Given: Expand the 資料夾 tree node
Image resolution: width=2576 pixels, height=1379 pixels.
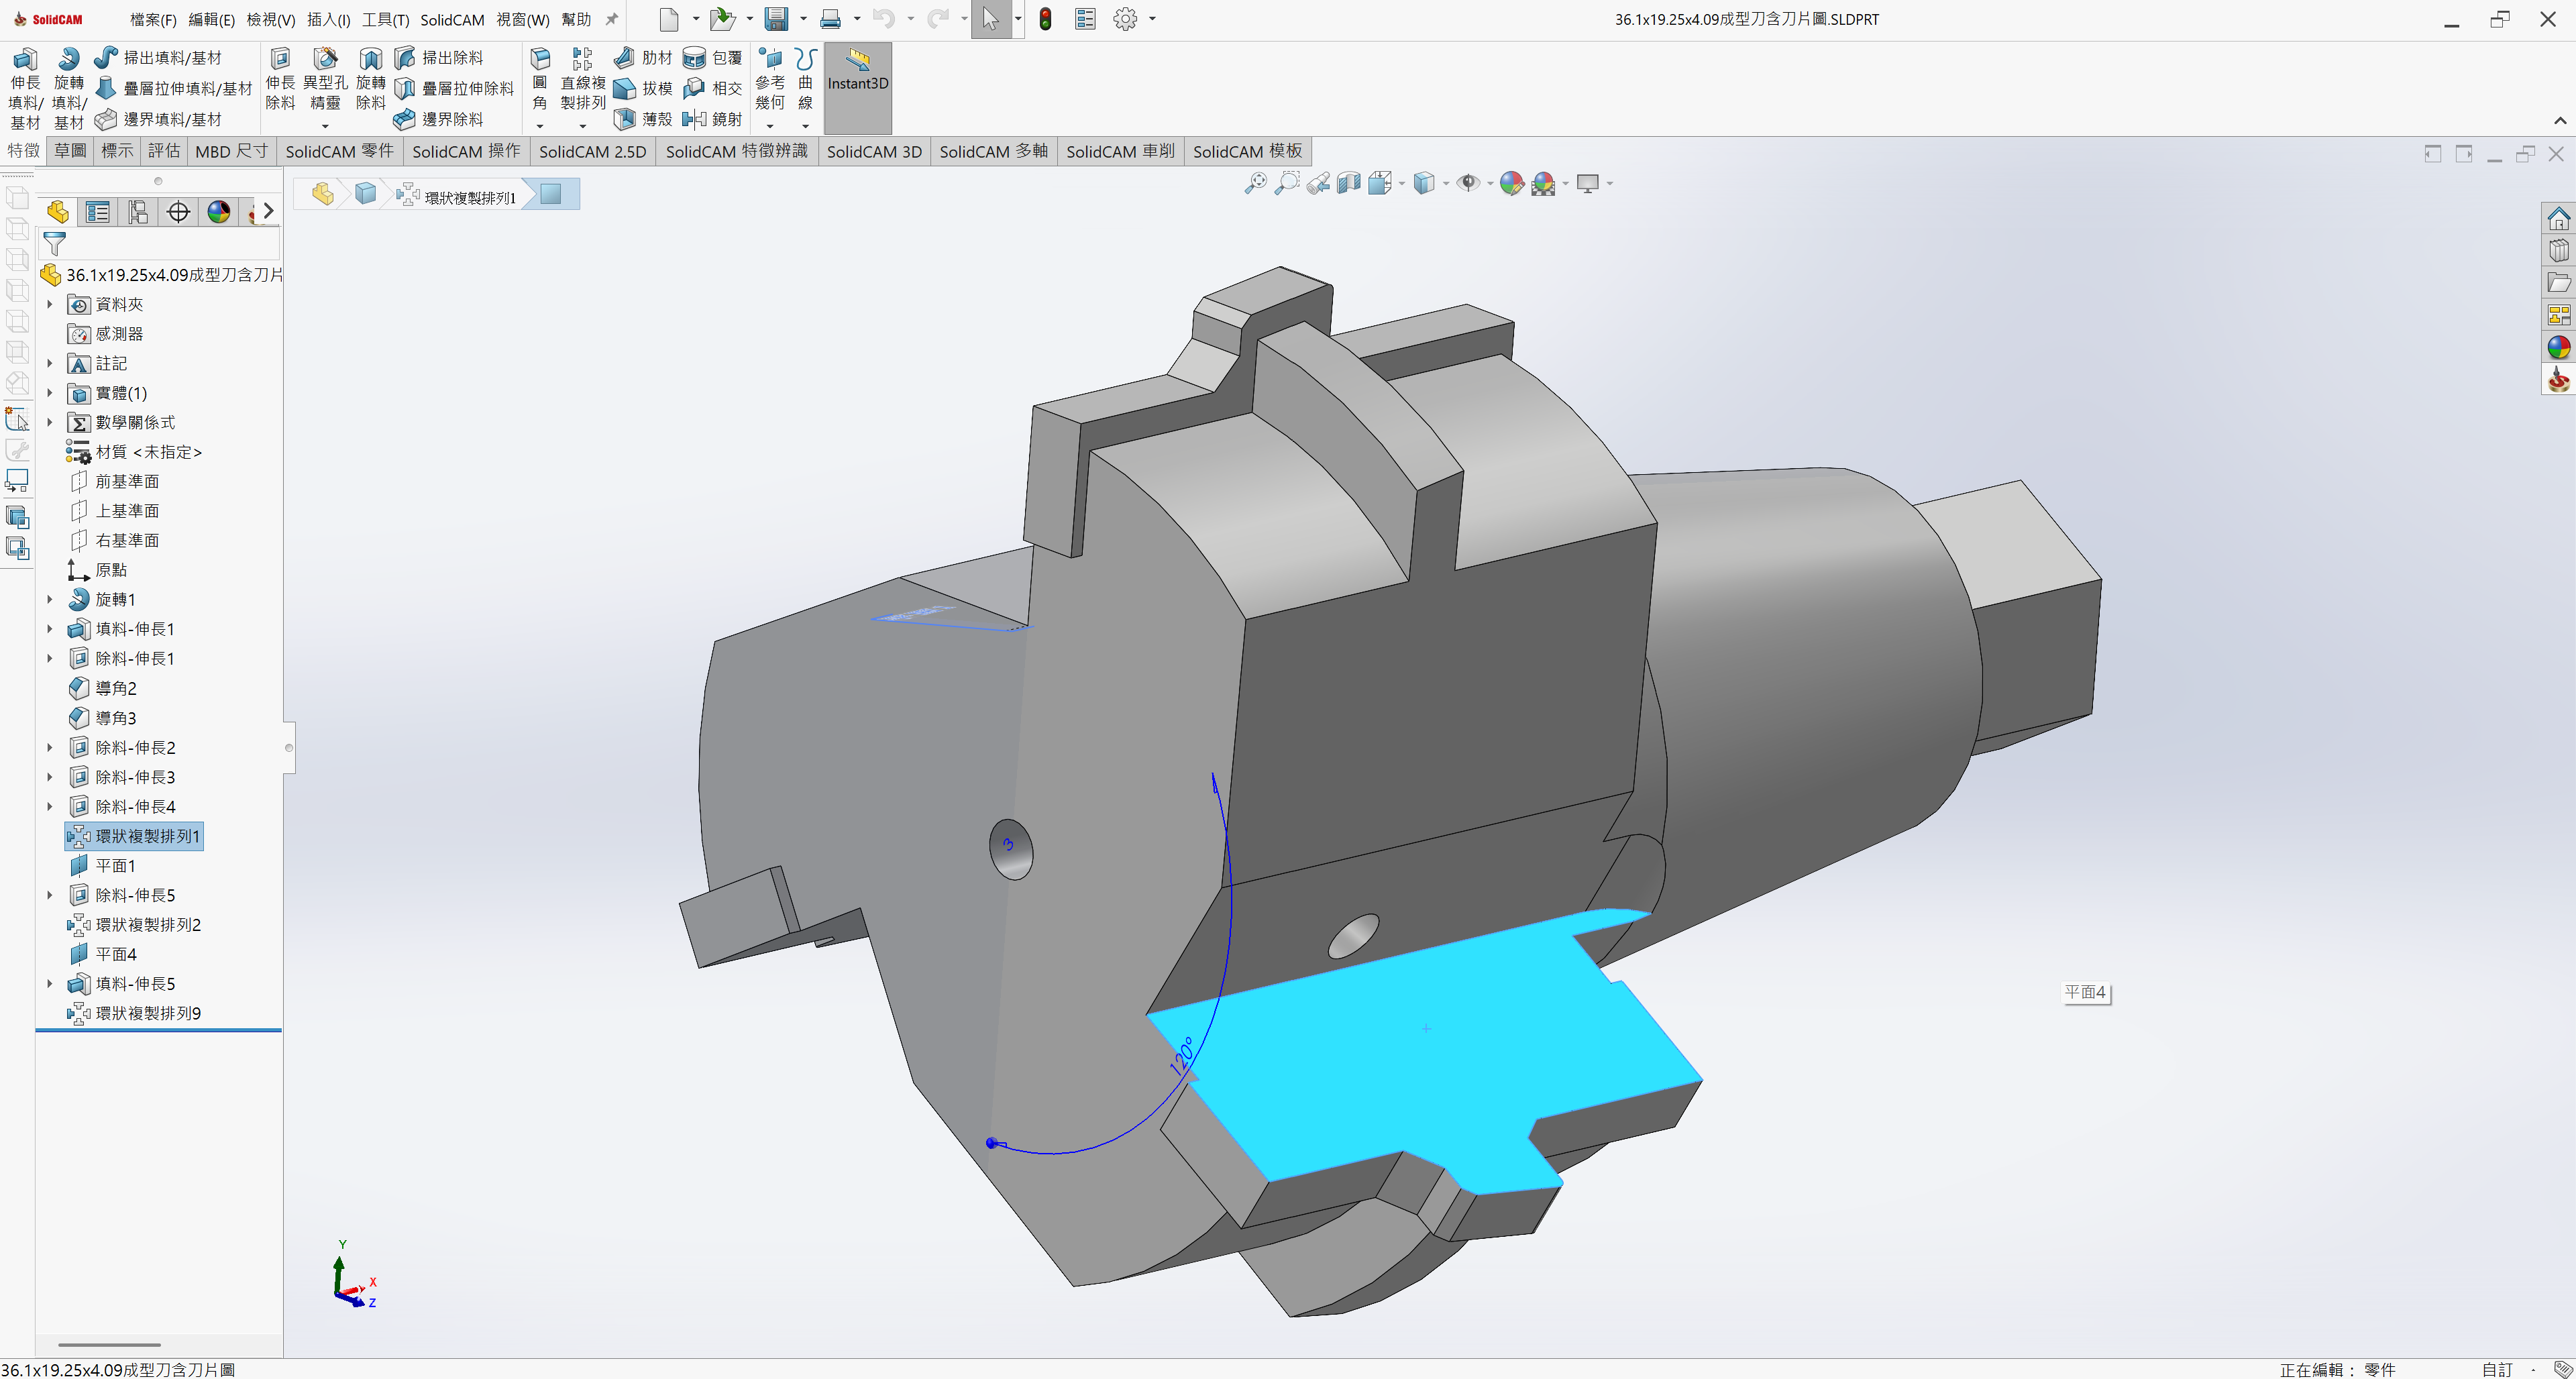Looking at the screenshot, I should coord(50,304).
